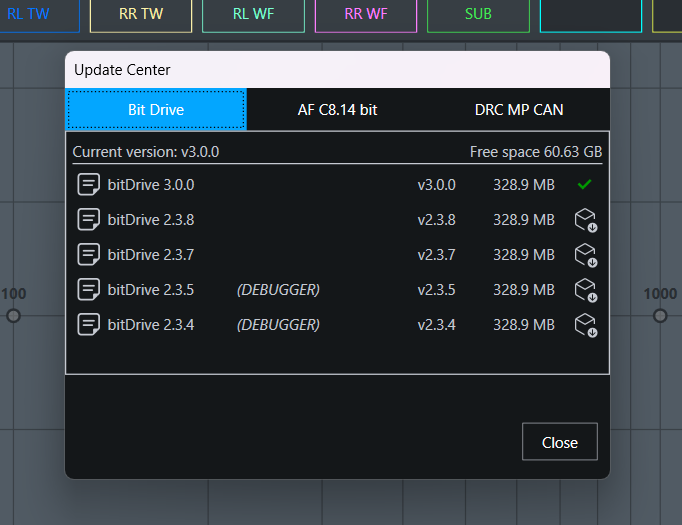Viewport: 682px width, 525px height.
Task: Open release notes icon for bitDrive 2.3.7
Action: pos(89,254)
